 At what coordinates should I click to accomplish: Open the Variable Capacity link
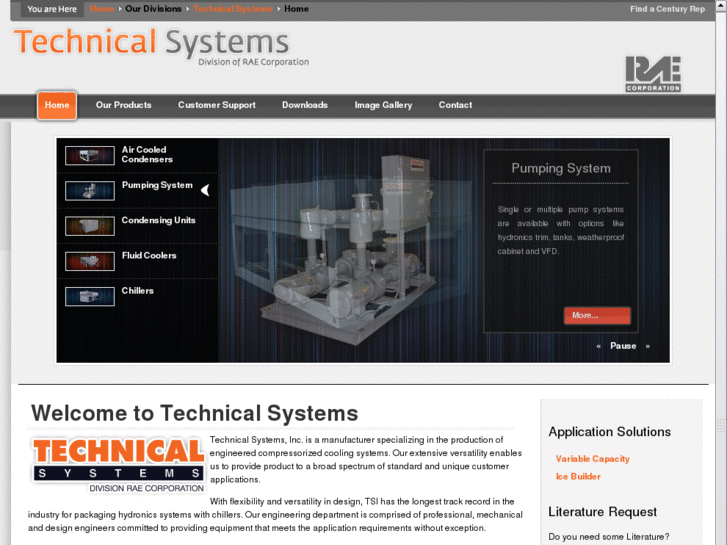pos(593,459)
